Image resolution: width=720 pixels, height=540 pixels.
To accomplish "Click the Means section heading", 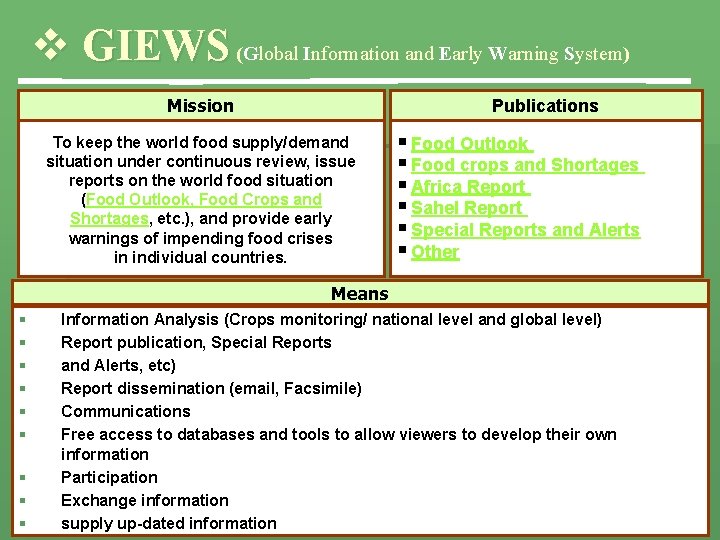I will coord(360,293).
